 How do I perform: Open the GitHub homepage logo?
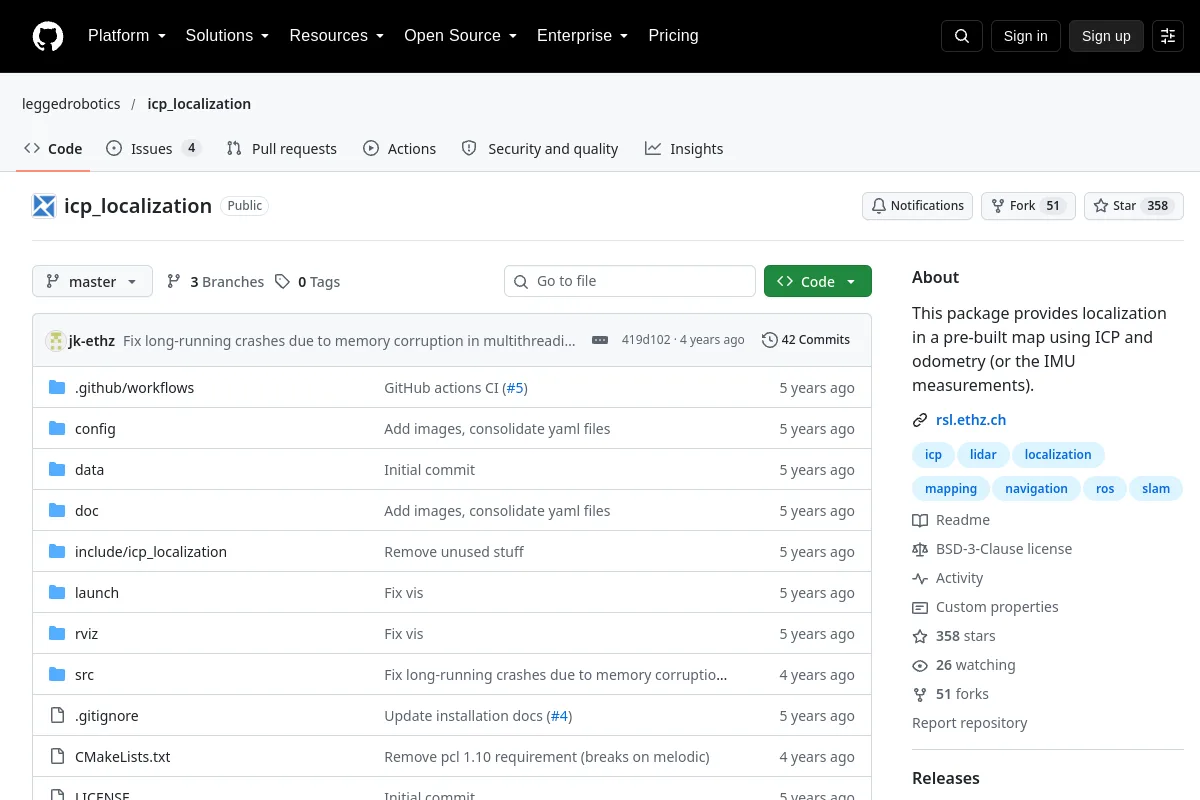[48, 36]
